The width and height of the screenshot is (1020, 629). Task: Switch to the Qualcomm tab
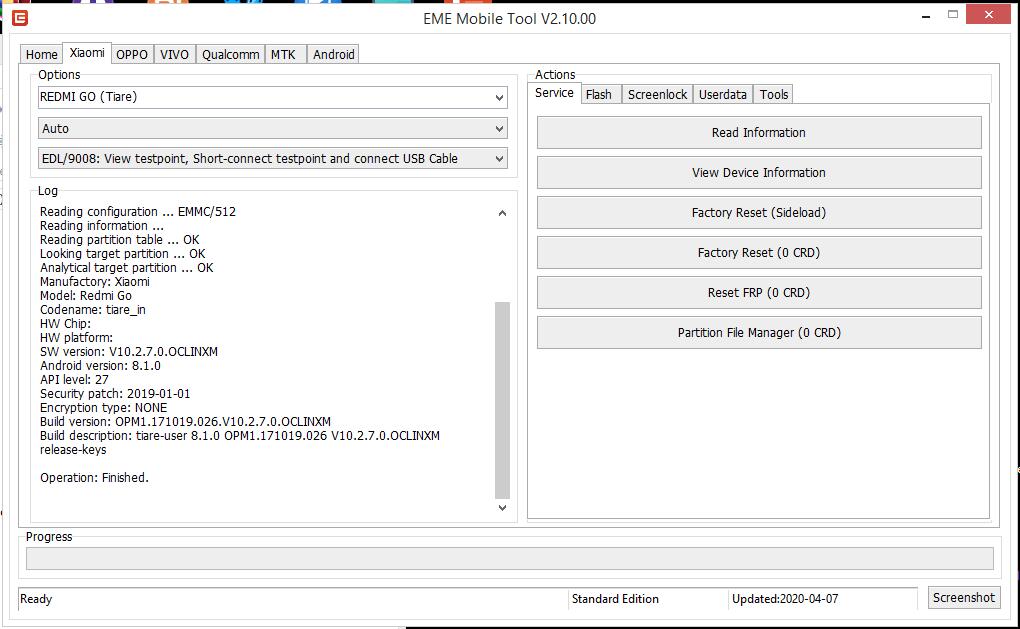[x=230, y=55]
